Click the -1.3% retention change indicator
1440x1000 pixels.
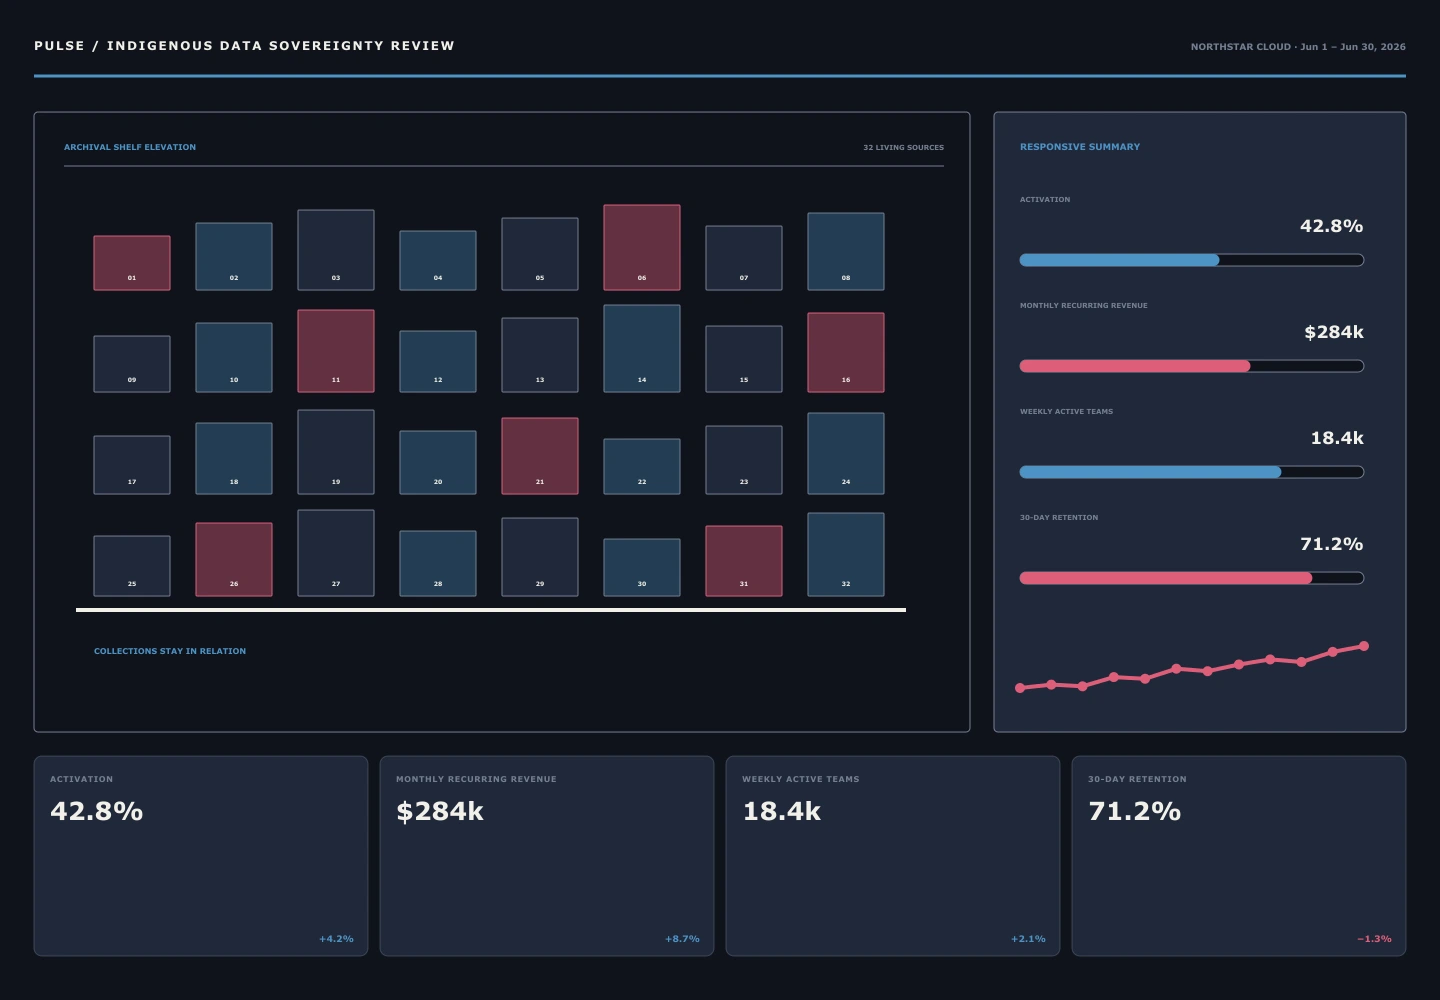[x=1374, y=939]
